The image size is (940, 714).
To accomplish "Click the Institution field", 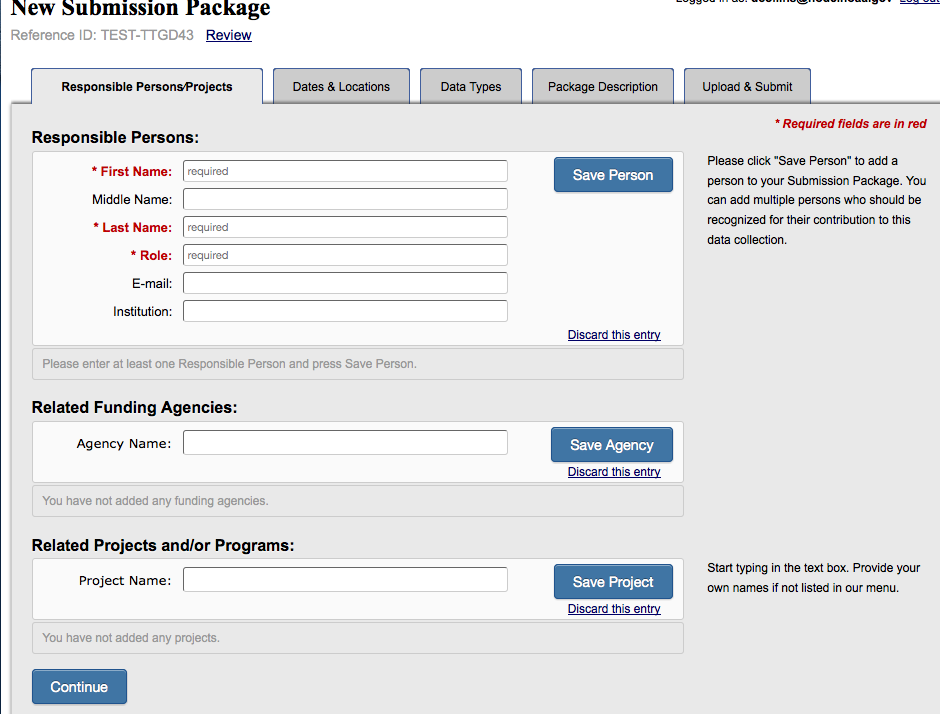I will 345,311.
